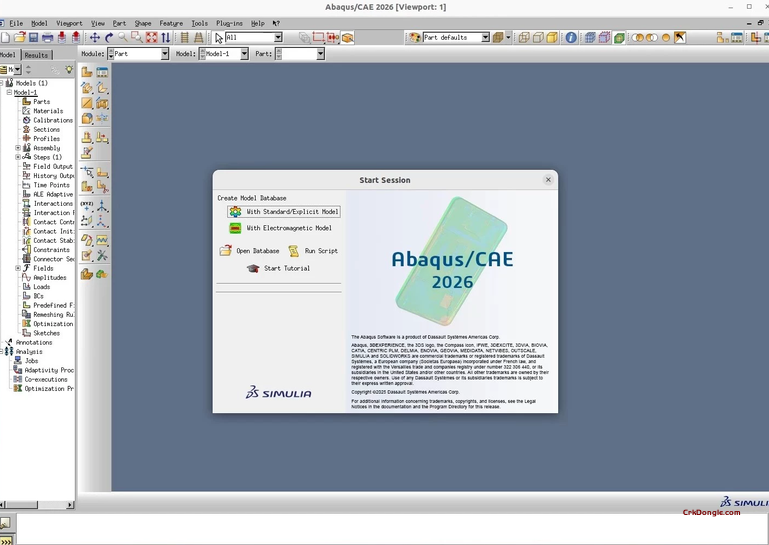
Task: Select Sections in the model tree
Action: [x=46, y=130]
